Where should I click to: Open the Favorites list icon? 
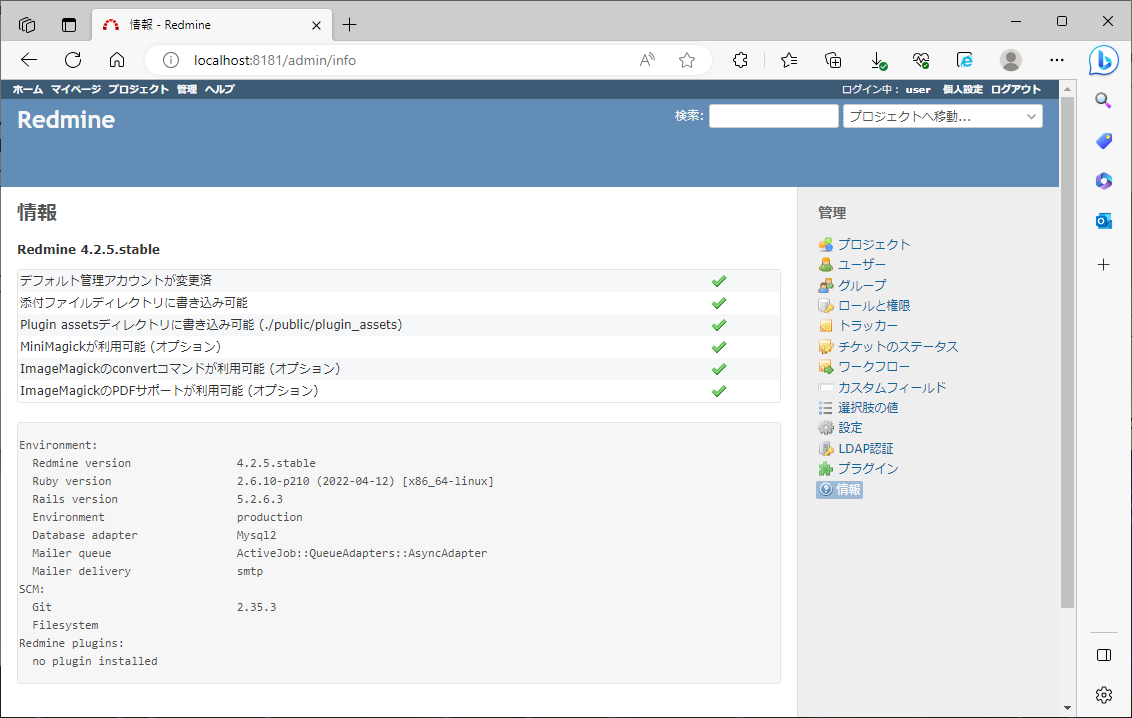coord(789,60)
